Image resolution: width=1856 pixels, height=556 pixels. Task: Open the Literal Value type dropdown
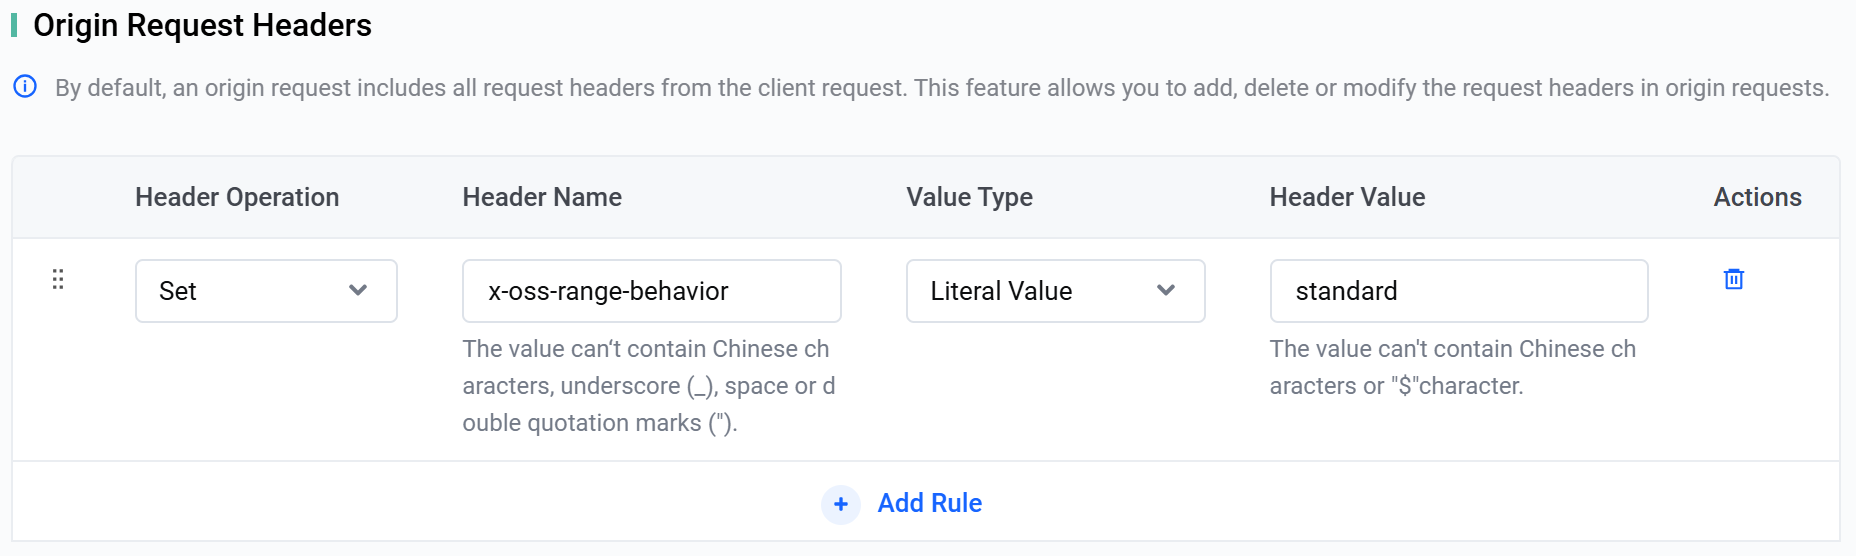coord(1055,291)
